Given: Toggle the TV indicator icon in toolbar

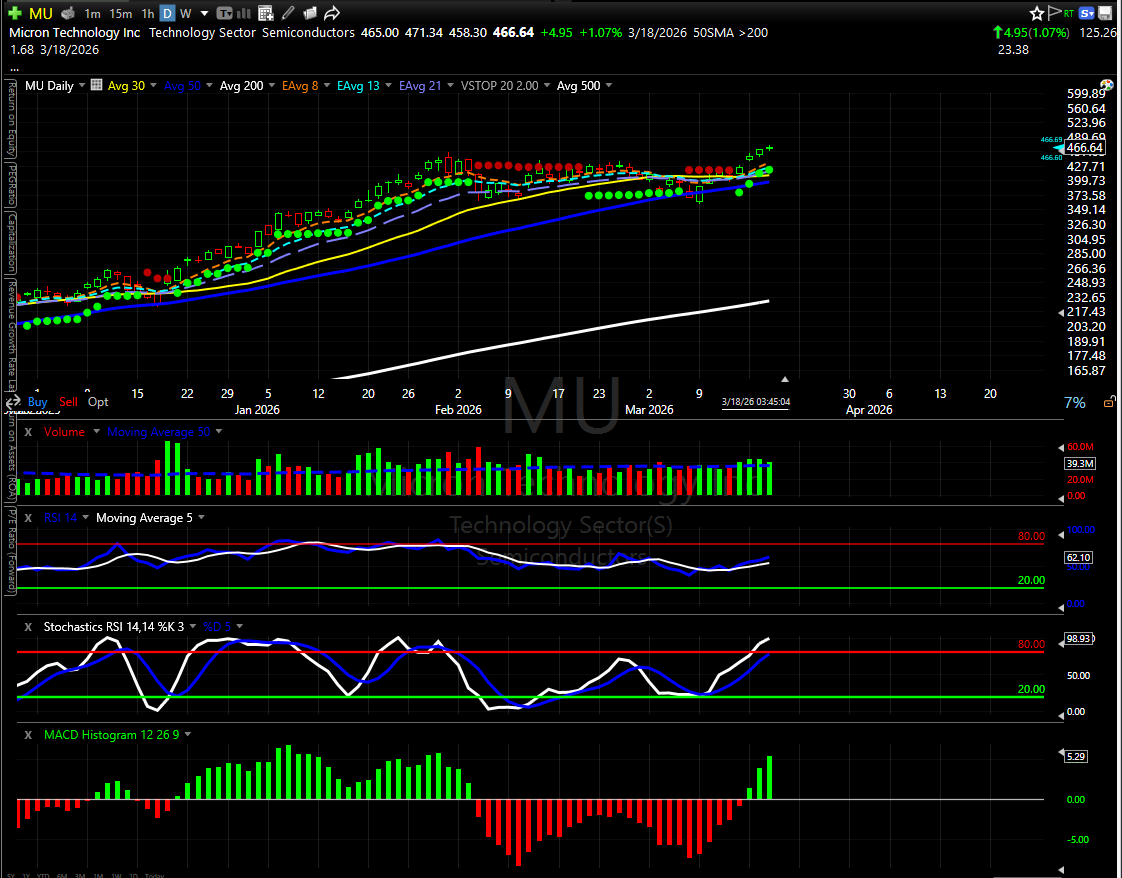Looking at the screenshot, I should tap(224, 13).
